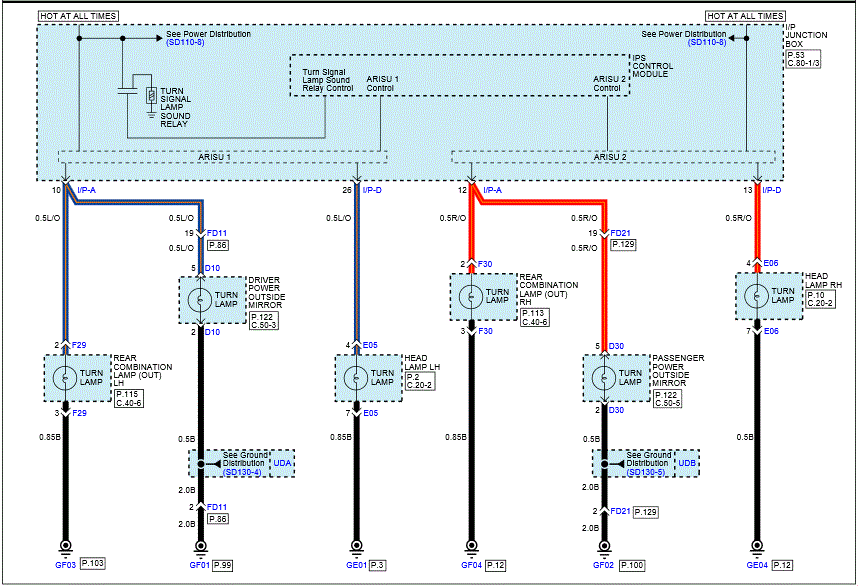The width and height of the screenshot is (858, 586).
Task: Click the UDB ground reference label
Action: [x=687, y=463]
